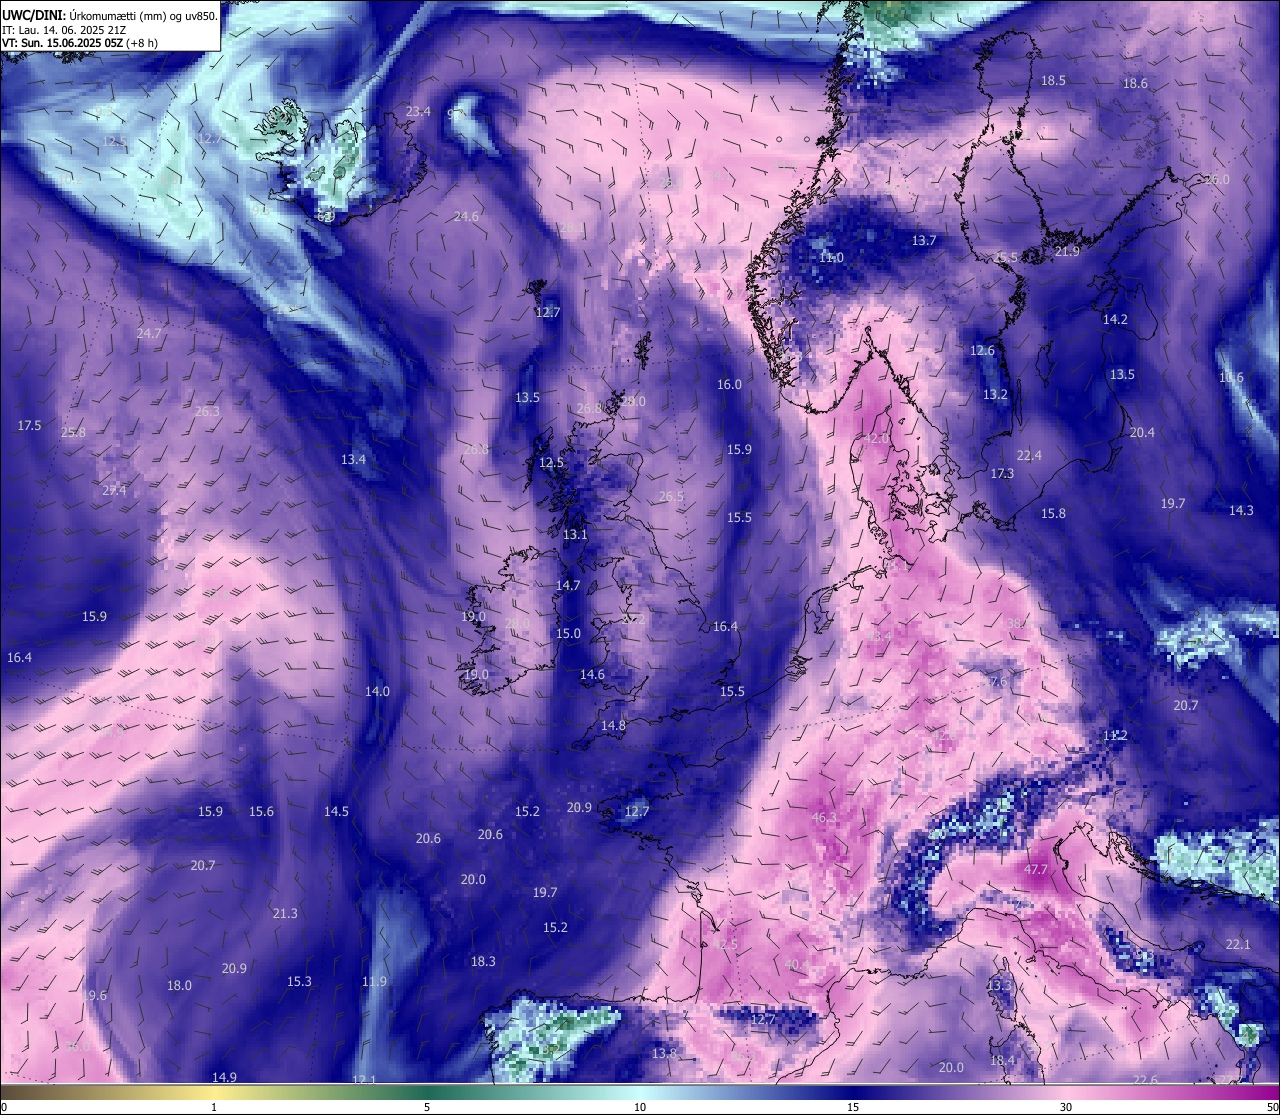Screen dimensions: 1280x1115
Task: Click the 1 label on the color scale
Action: 213,1107
